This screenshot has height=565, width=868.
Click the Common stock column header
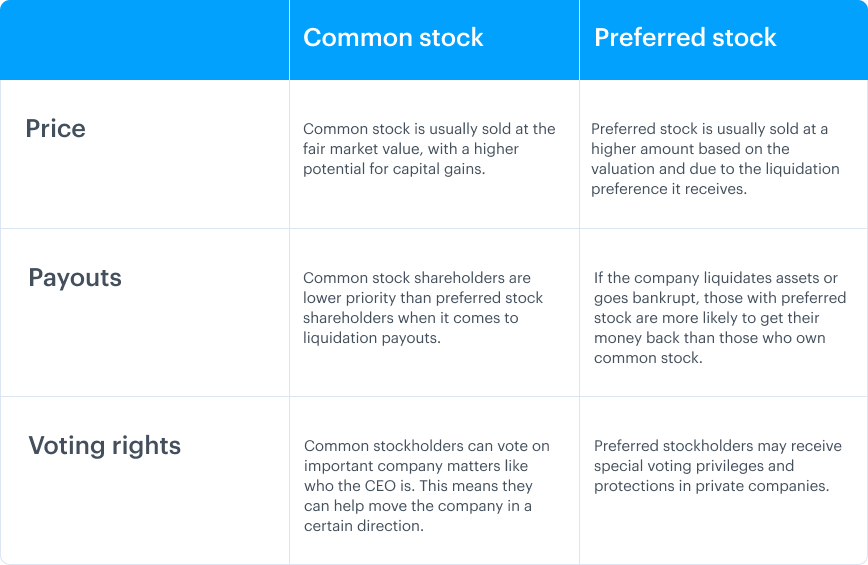coord(393,38)
